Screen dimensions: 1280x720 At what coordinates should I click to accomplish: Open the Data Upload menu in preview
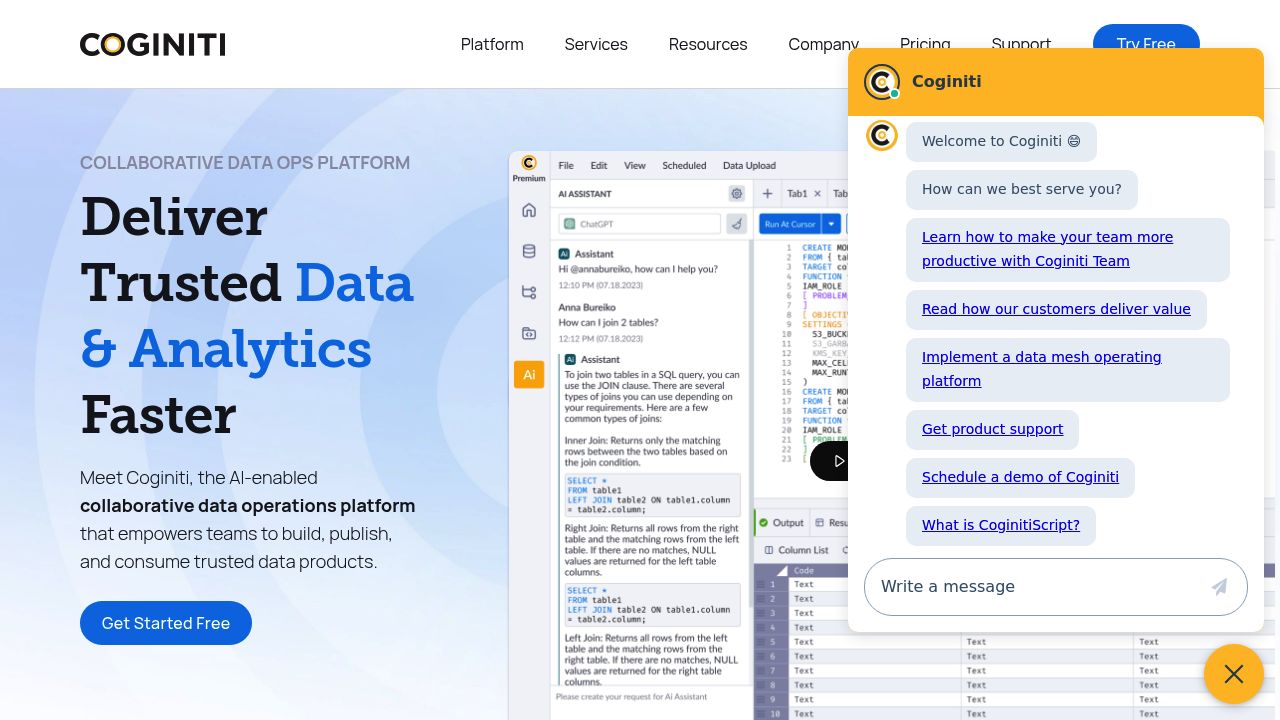749,166
